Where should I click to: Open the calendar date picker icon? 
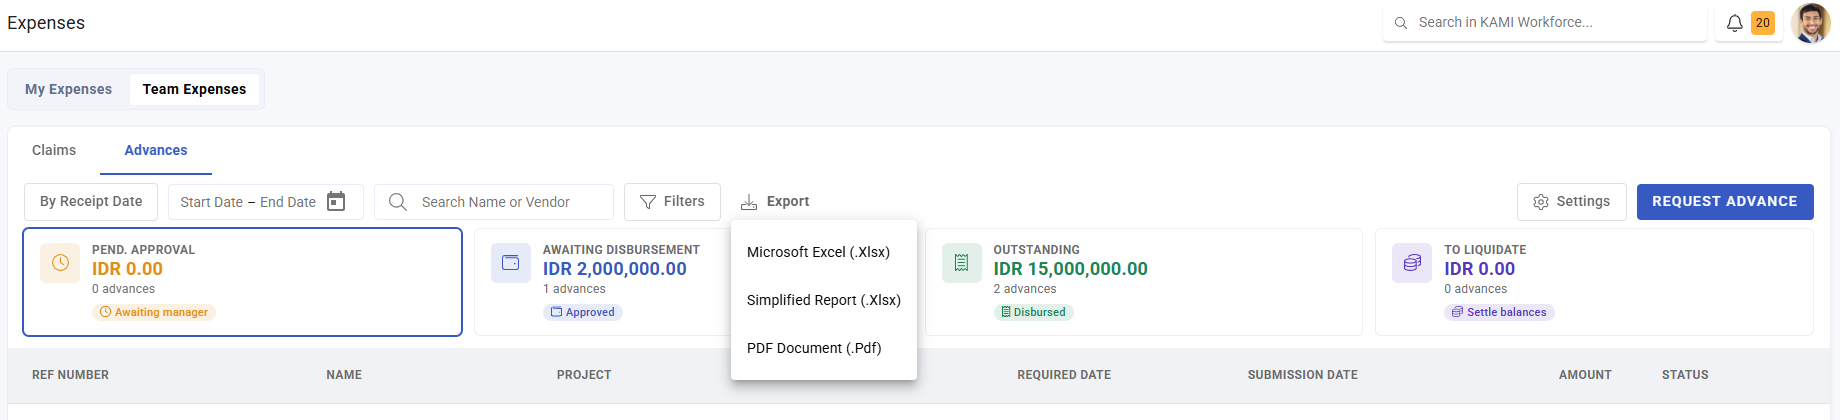336,202
